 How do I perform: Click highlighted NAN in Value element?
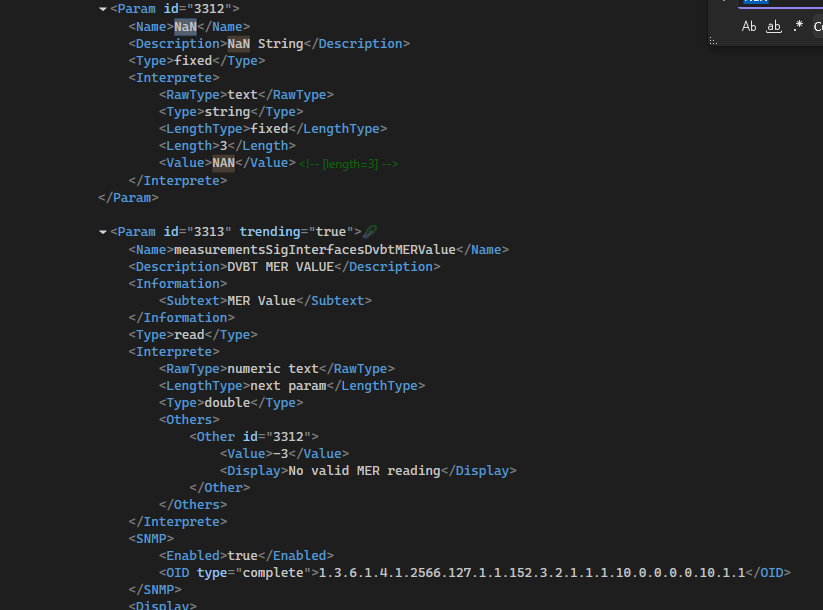coord(223,163)
